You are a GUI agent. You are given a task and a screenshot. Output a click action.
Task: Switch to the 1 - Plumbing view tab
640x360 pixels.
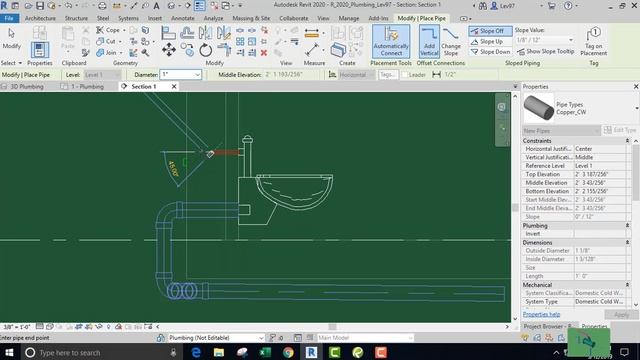pyautogui.click(x=87, y=87)
